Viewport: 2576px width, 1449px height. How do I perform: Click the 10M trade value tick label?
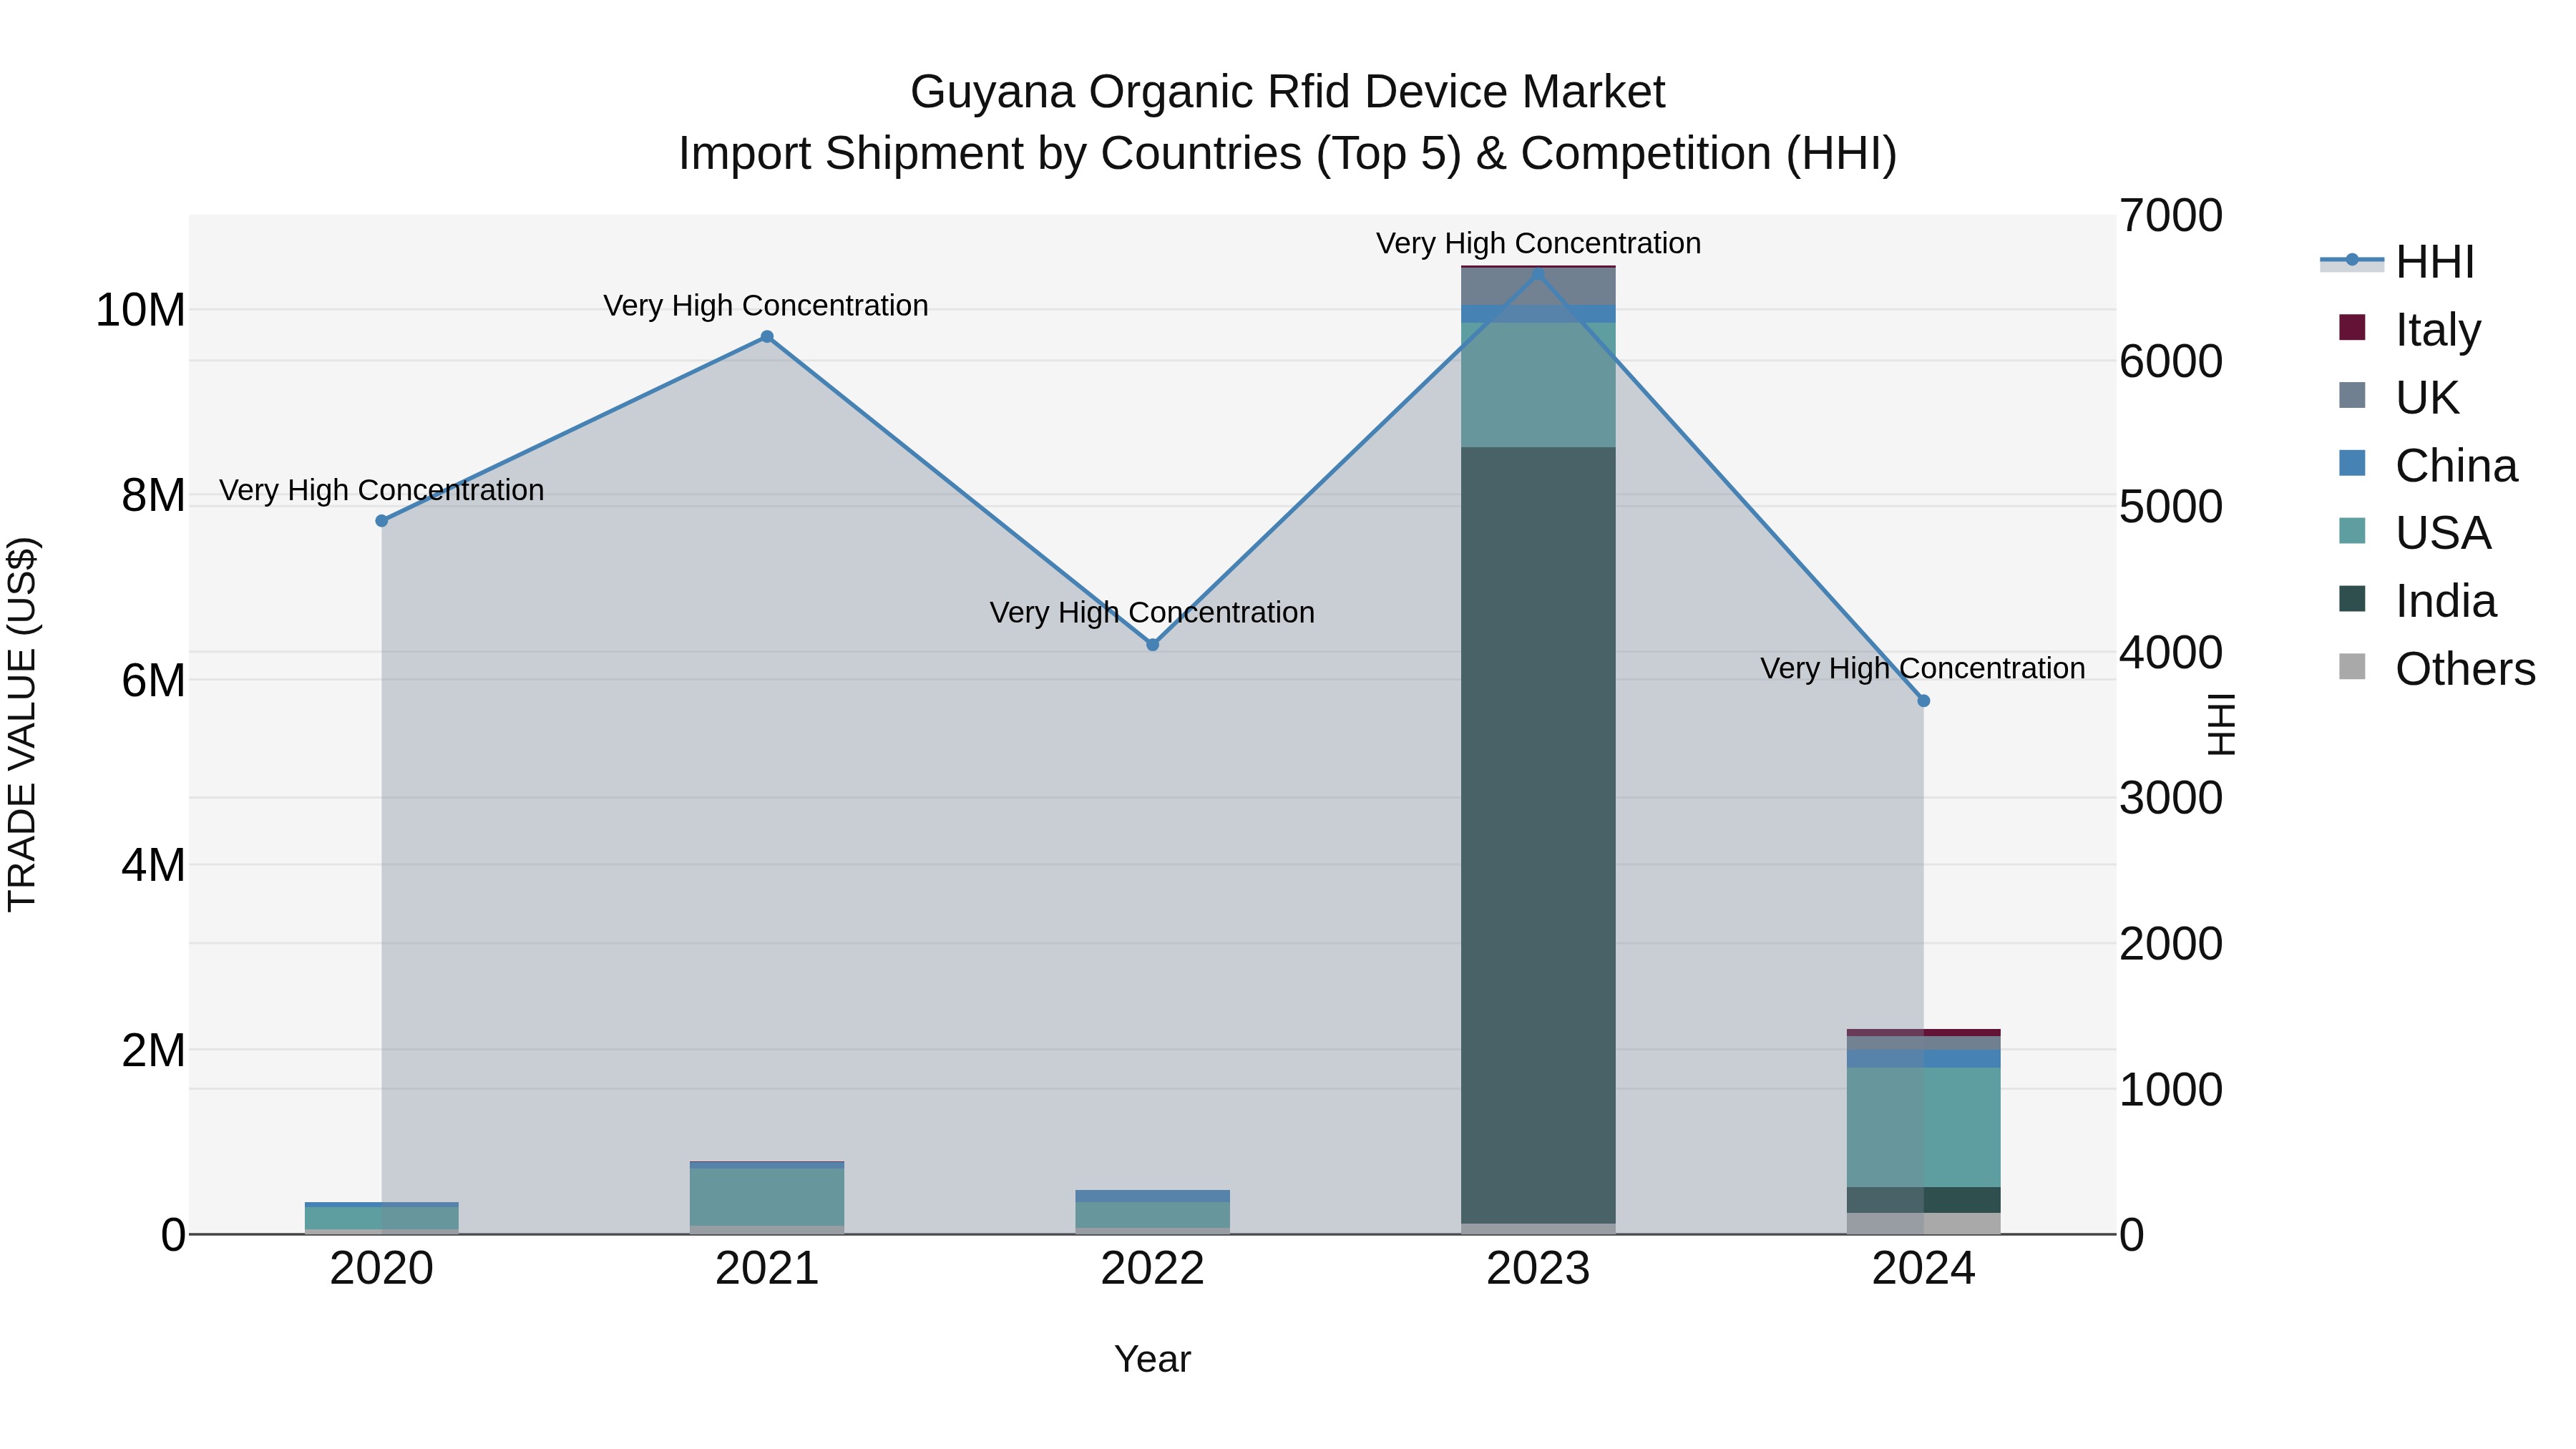140,310
